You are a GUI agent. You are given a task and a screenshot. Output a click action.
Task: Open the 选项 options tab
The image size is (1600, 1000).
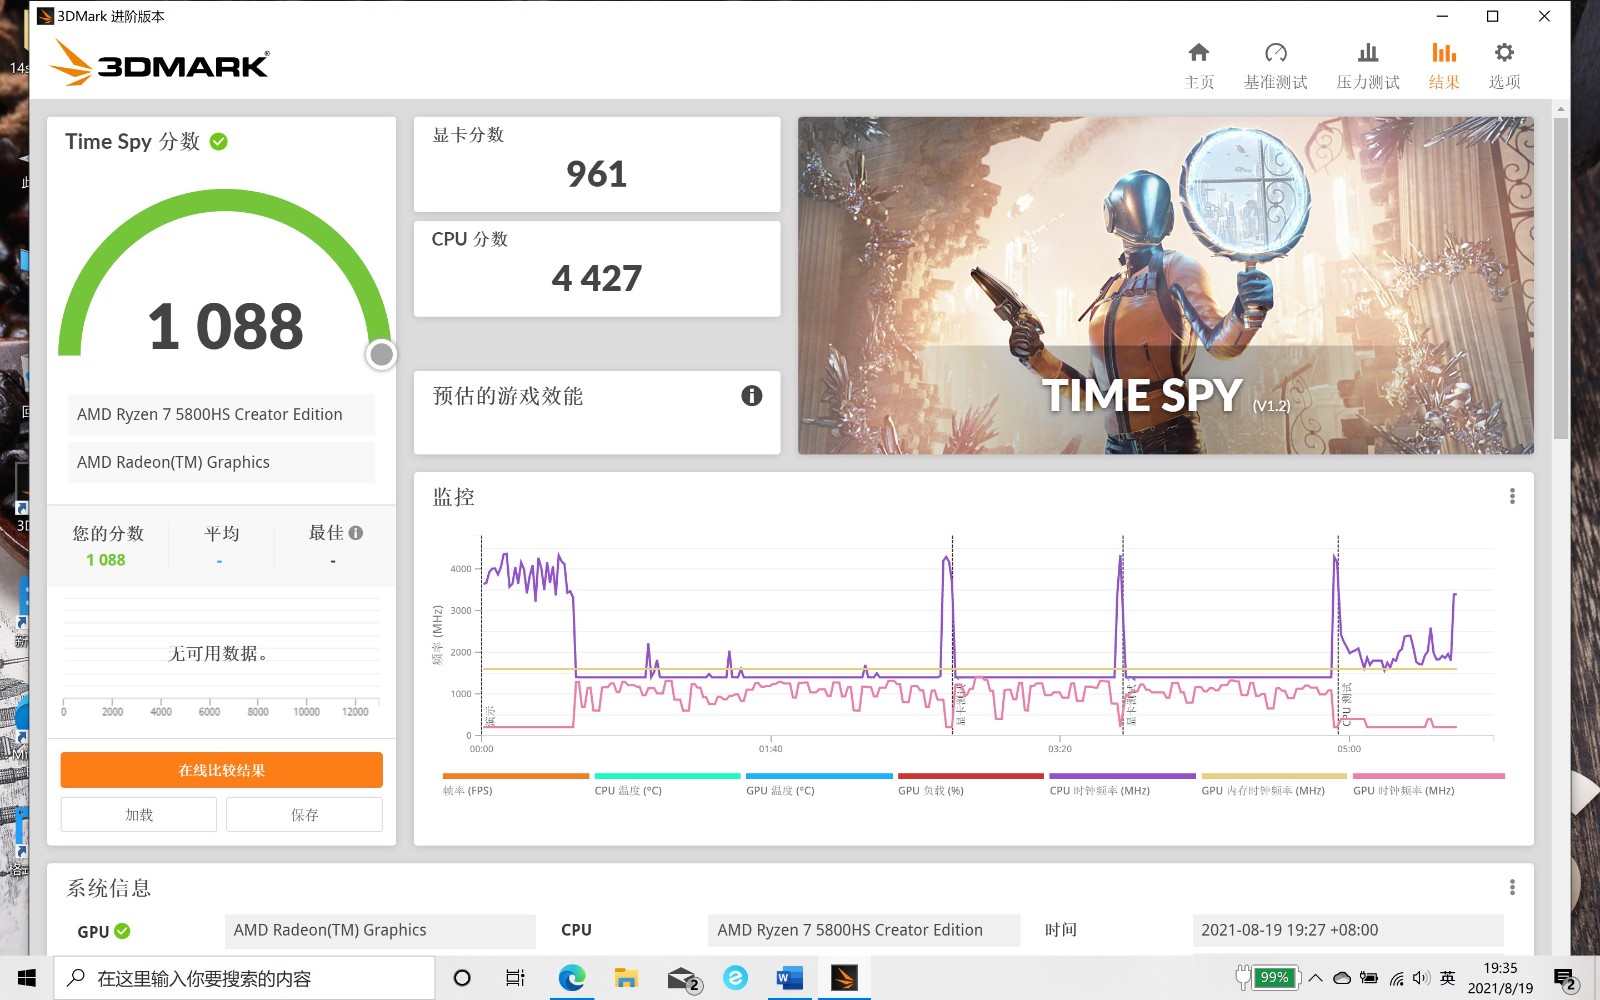(x=1504, y=66)
